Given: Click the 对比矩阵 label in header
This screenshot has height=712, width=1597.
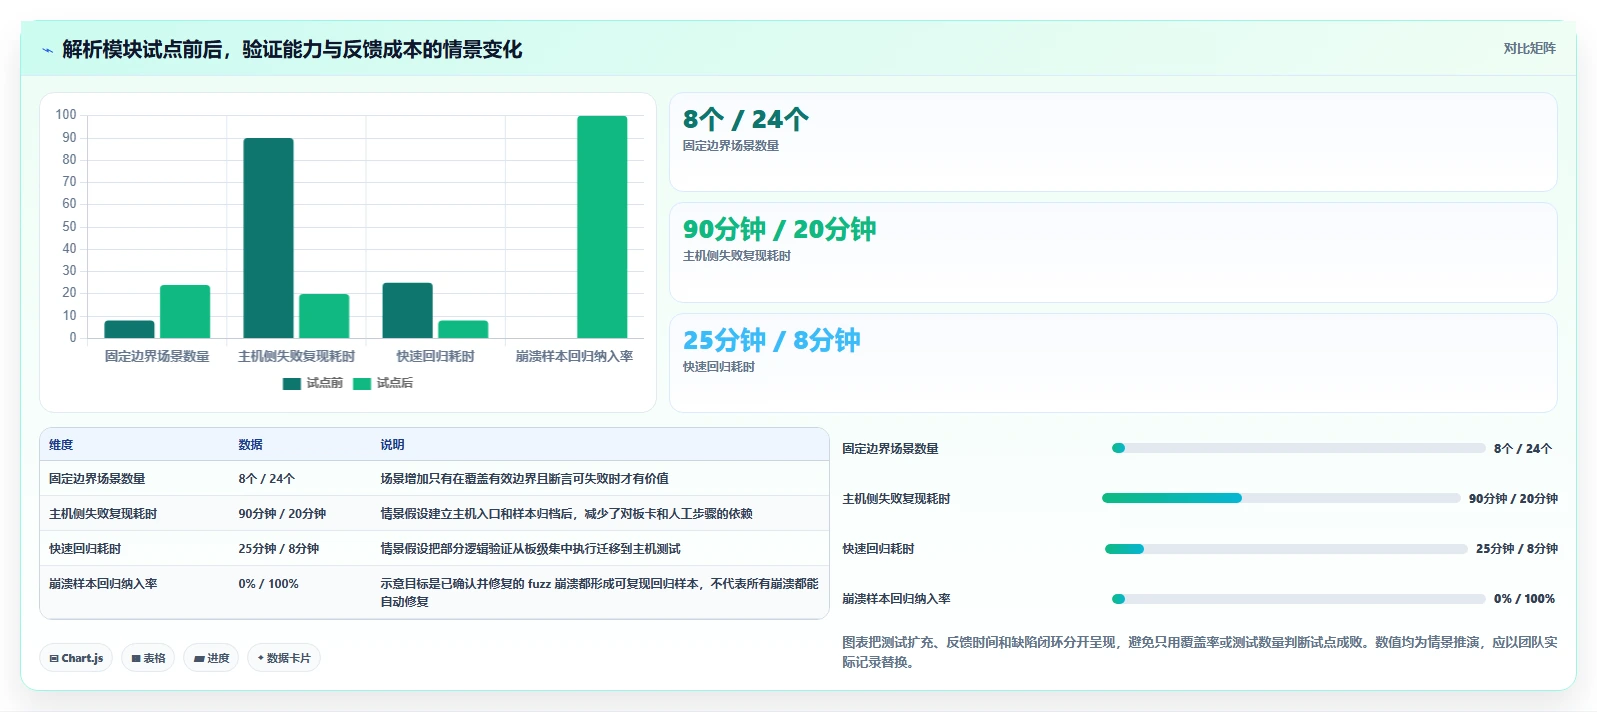Looking at the screenshot, I should (1529, 48).
